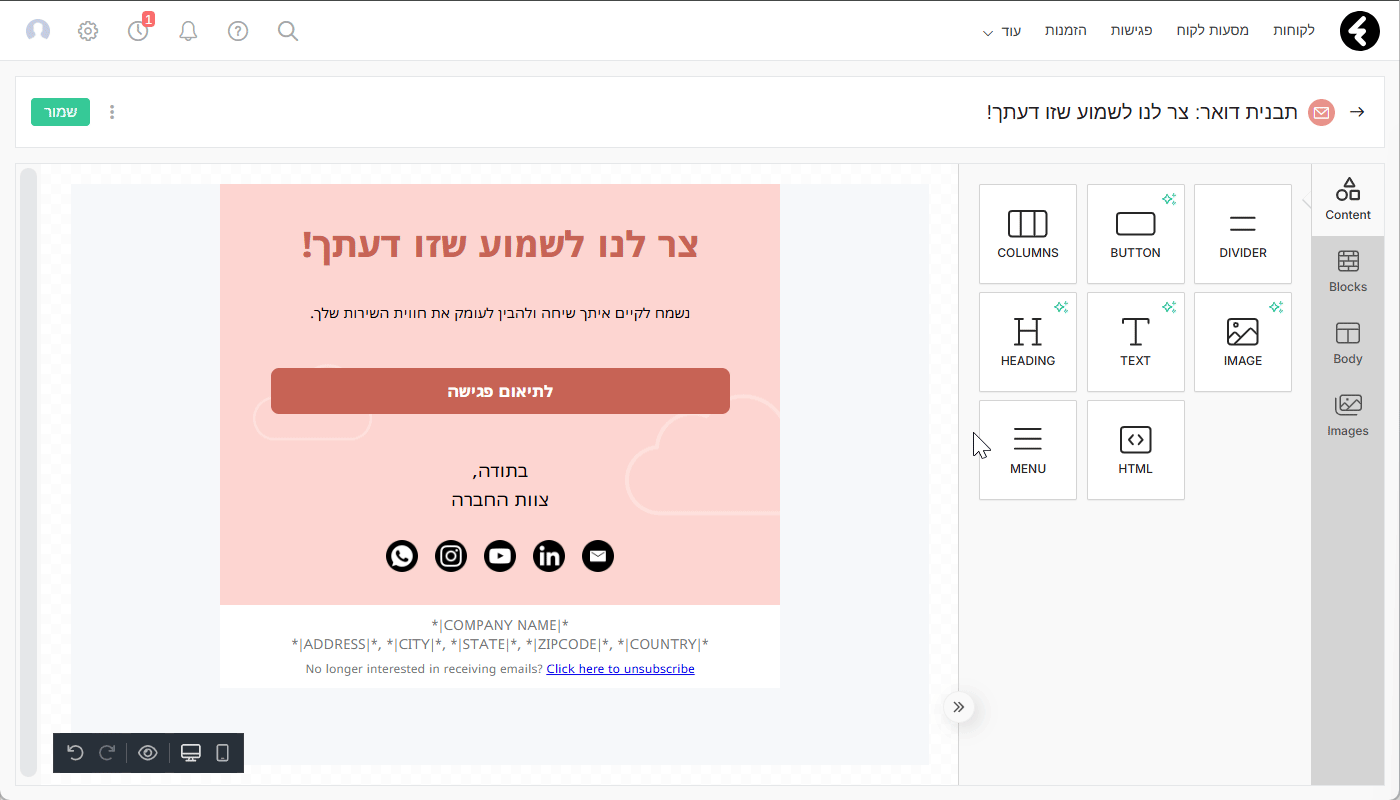
Task: Expand the עוד dropdown menu
Action: click(x=1002, y=31)
